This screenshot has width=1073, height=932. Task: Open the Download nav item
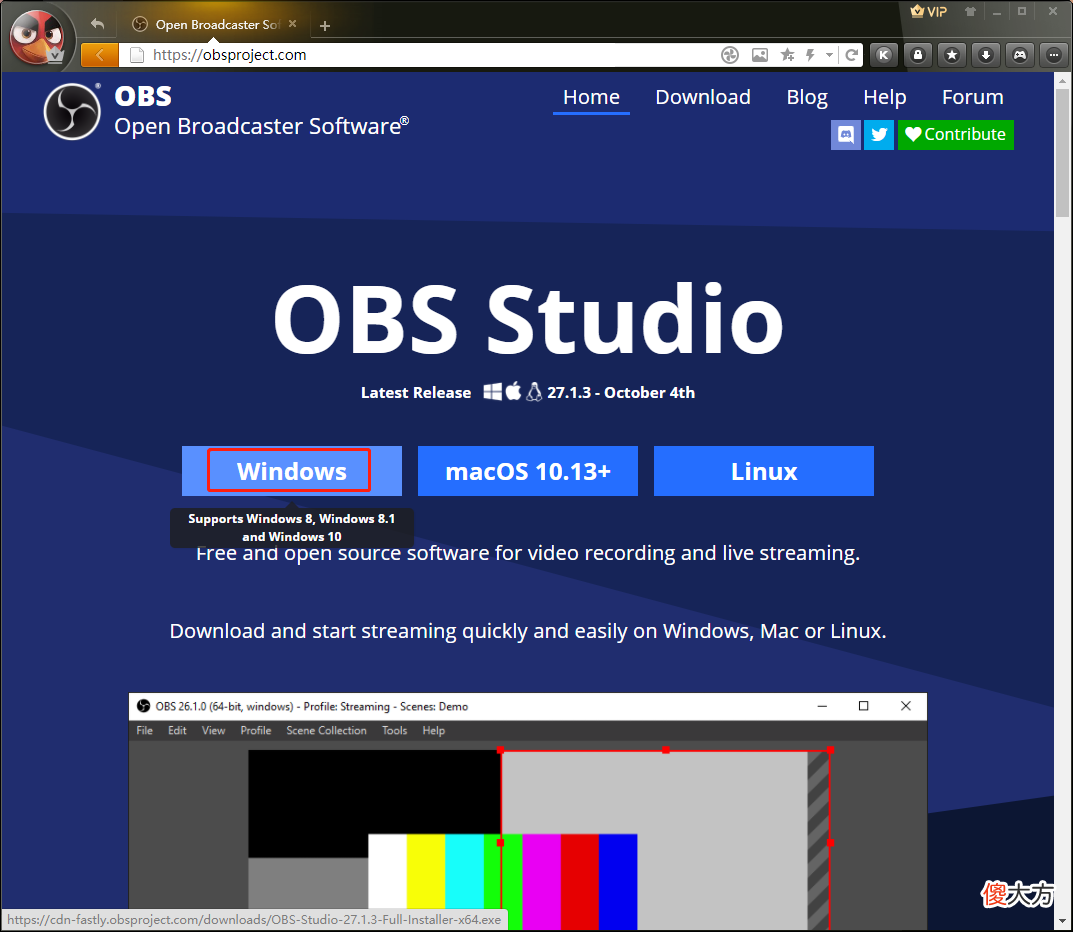tap(703, 97)
